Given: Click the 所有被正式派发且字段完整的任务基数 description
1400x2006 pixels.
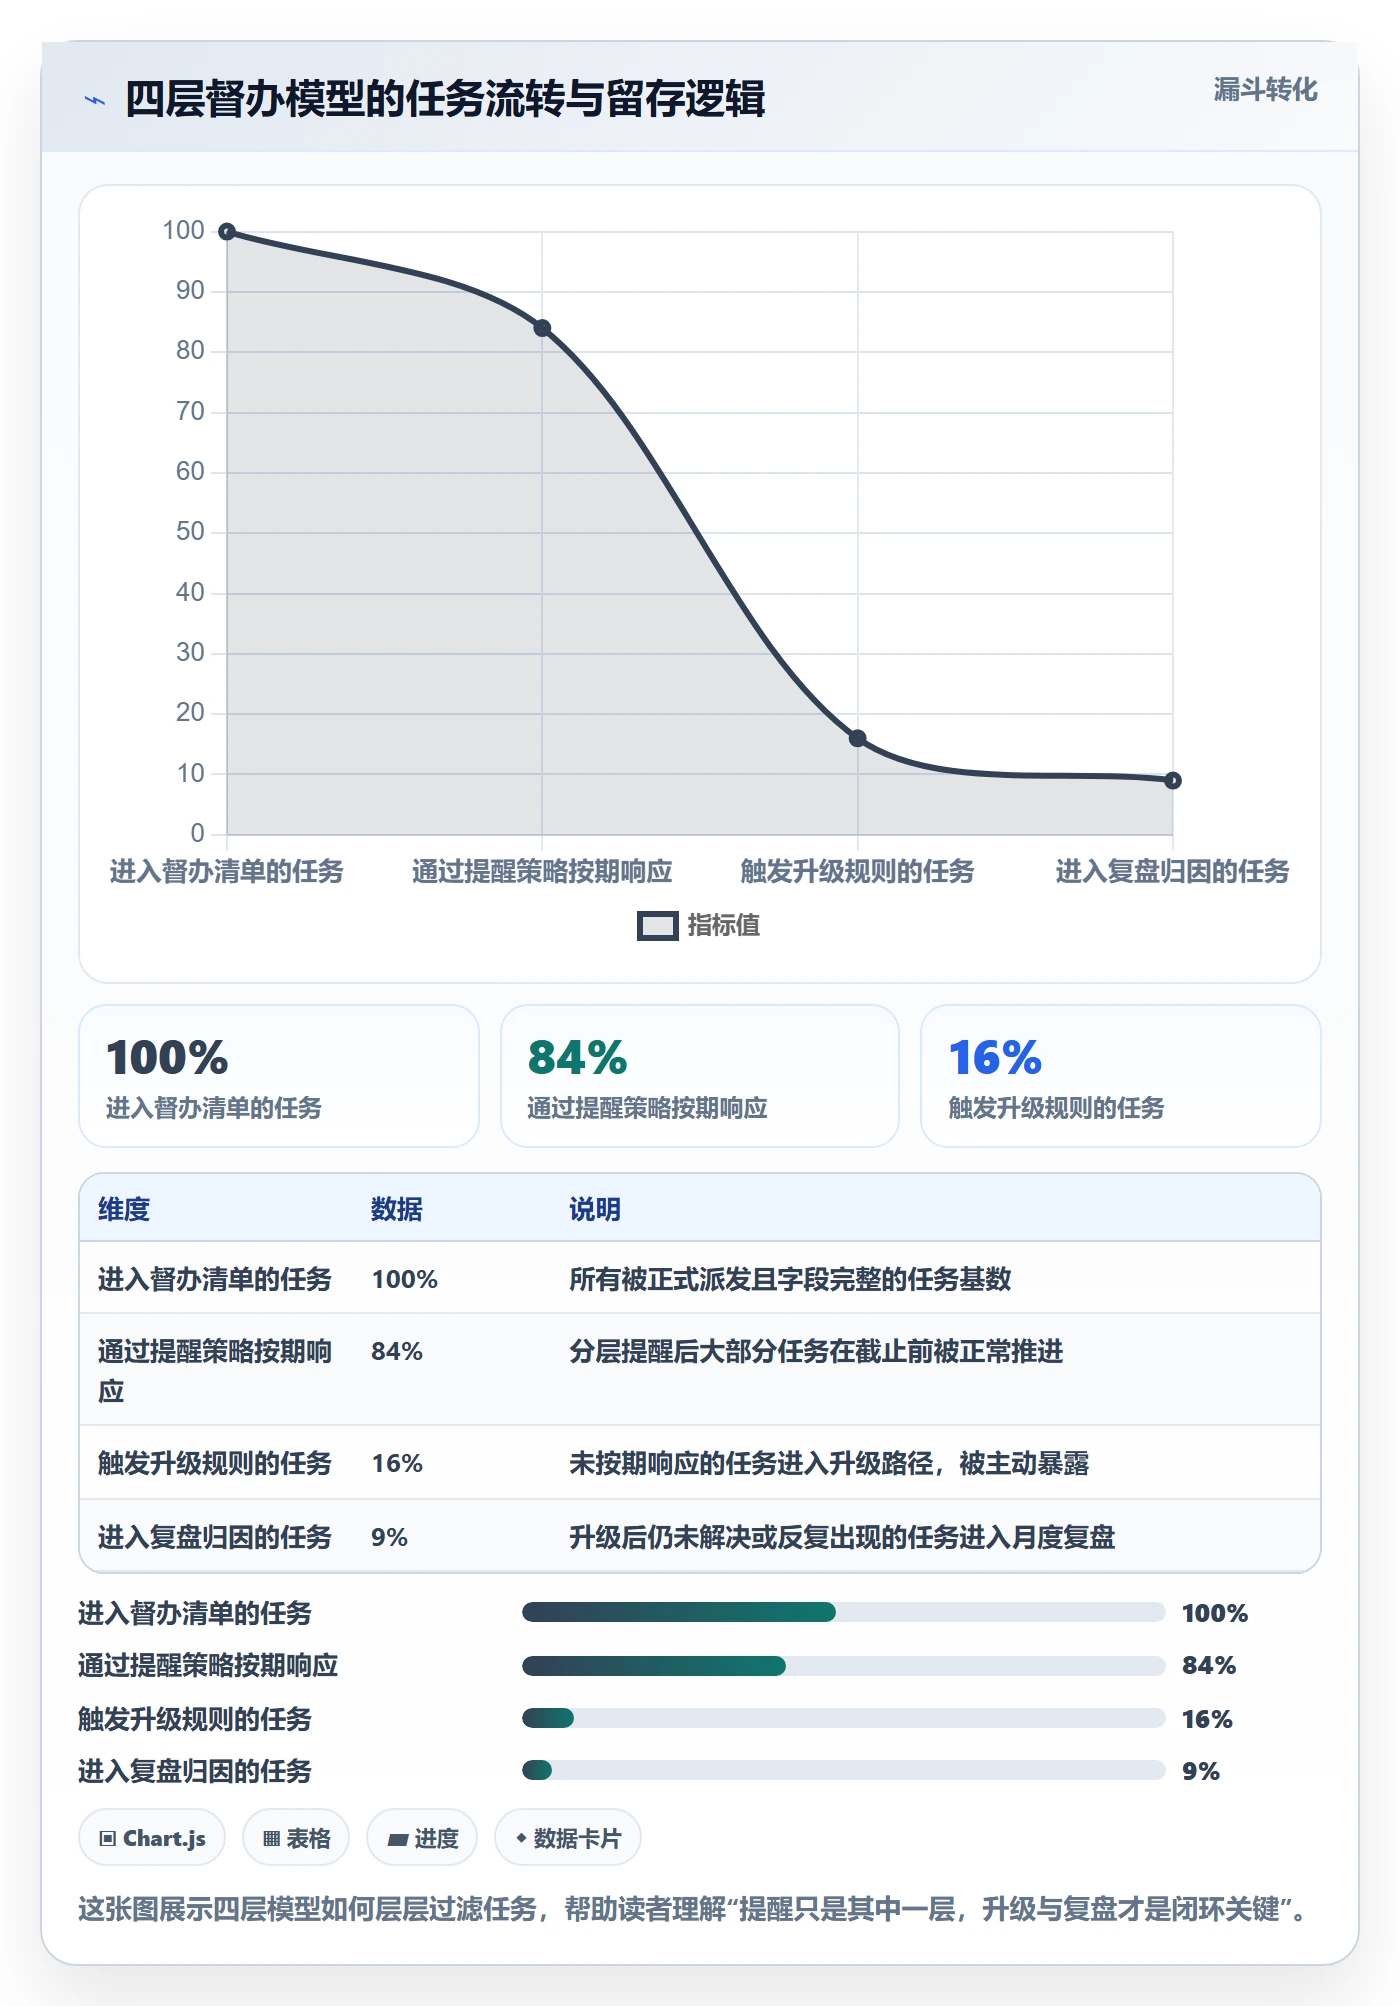Looking at the screenshot, I should (790, 1279).
